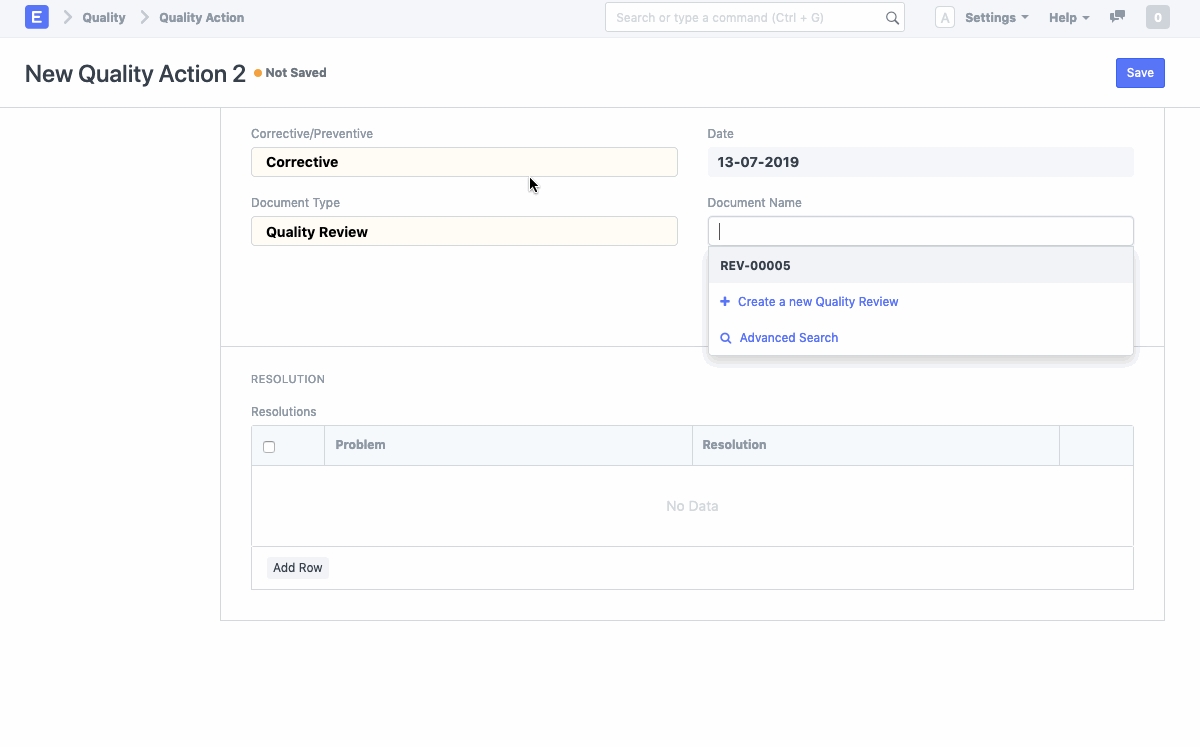Go to Quality in the breadcrumb
Screen dimensions: 1200x747
(104, 18)
